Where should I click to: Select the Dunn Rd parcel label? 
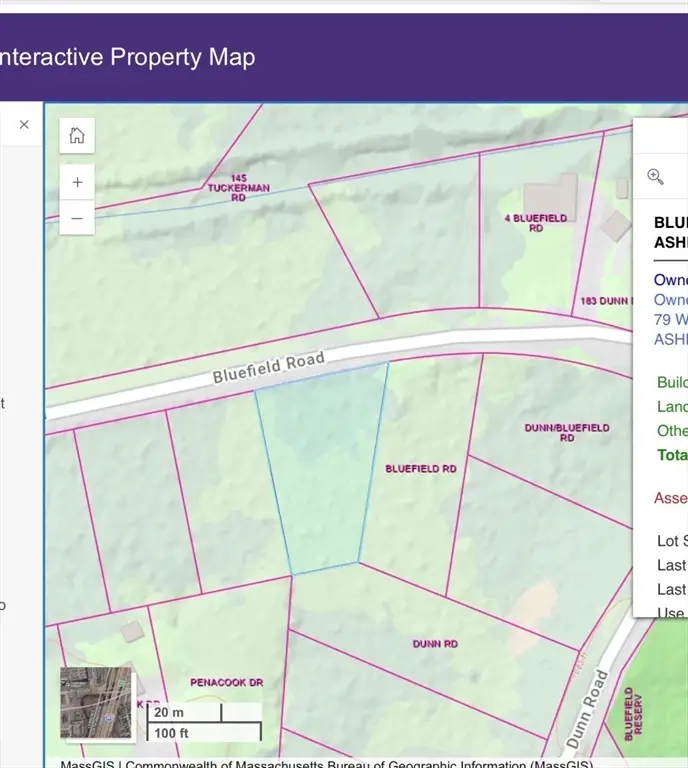click(435, 644)
